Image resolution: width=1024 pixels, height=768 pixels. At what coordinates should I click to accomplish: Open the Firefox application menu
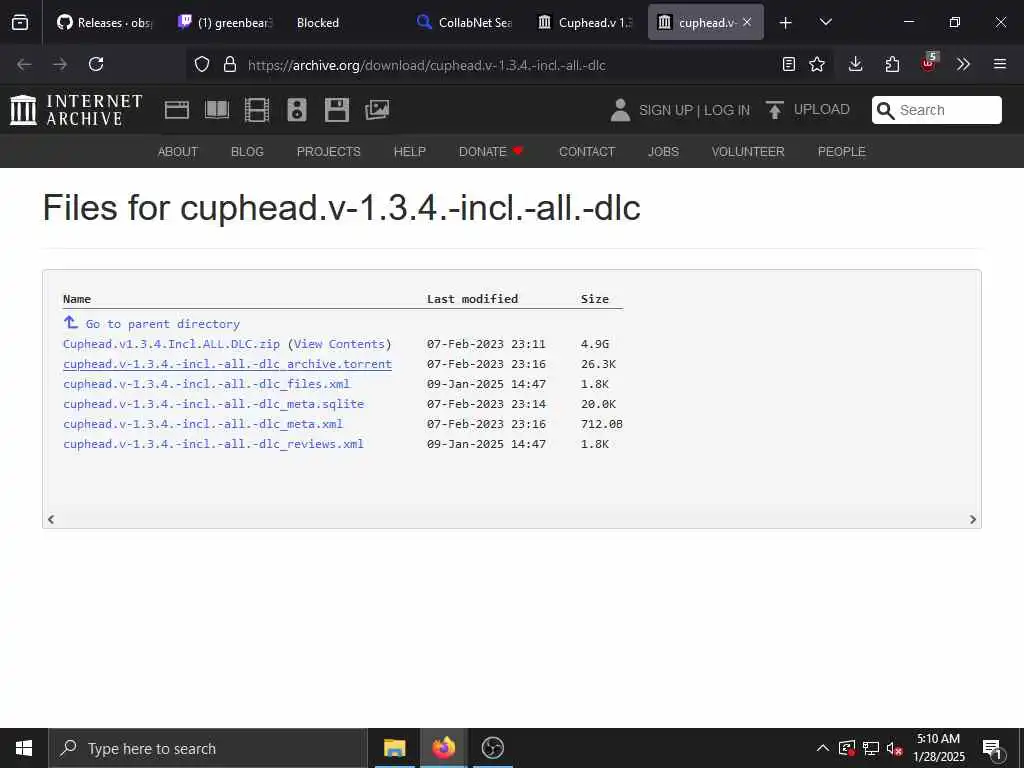point(1000,64)
